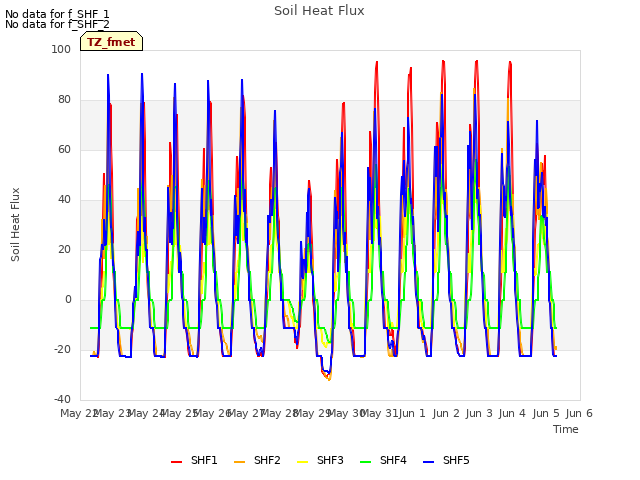640x480 pixels.
Task: Click the 60 y-axis tick label
Action: [64, 149]
